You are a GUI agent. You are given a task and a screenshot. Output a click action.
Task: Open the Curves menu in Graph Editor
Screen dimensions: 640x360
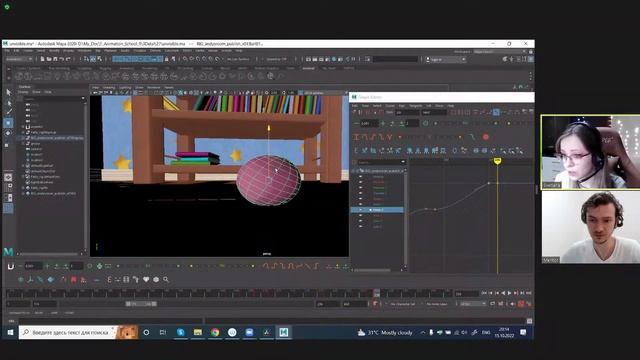coord(390,106)
